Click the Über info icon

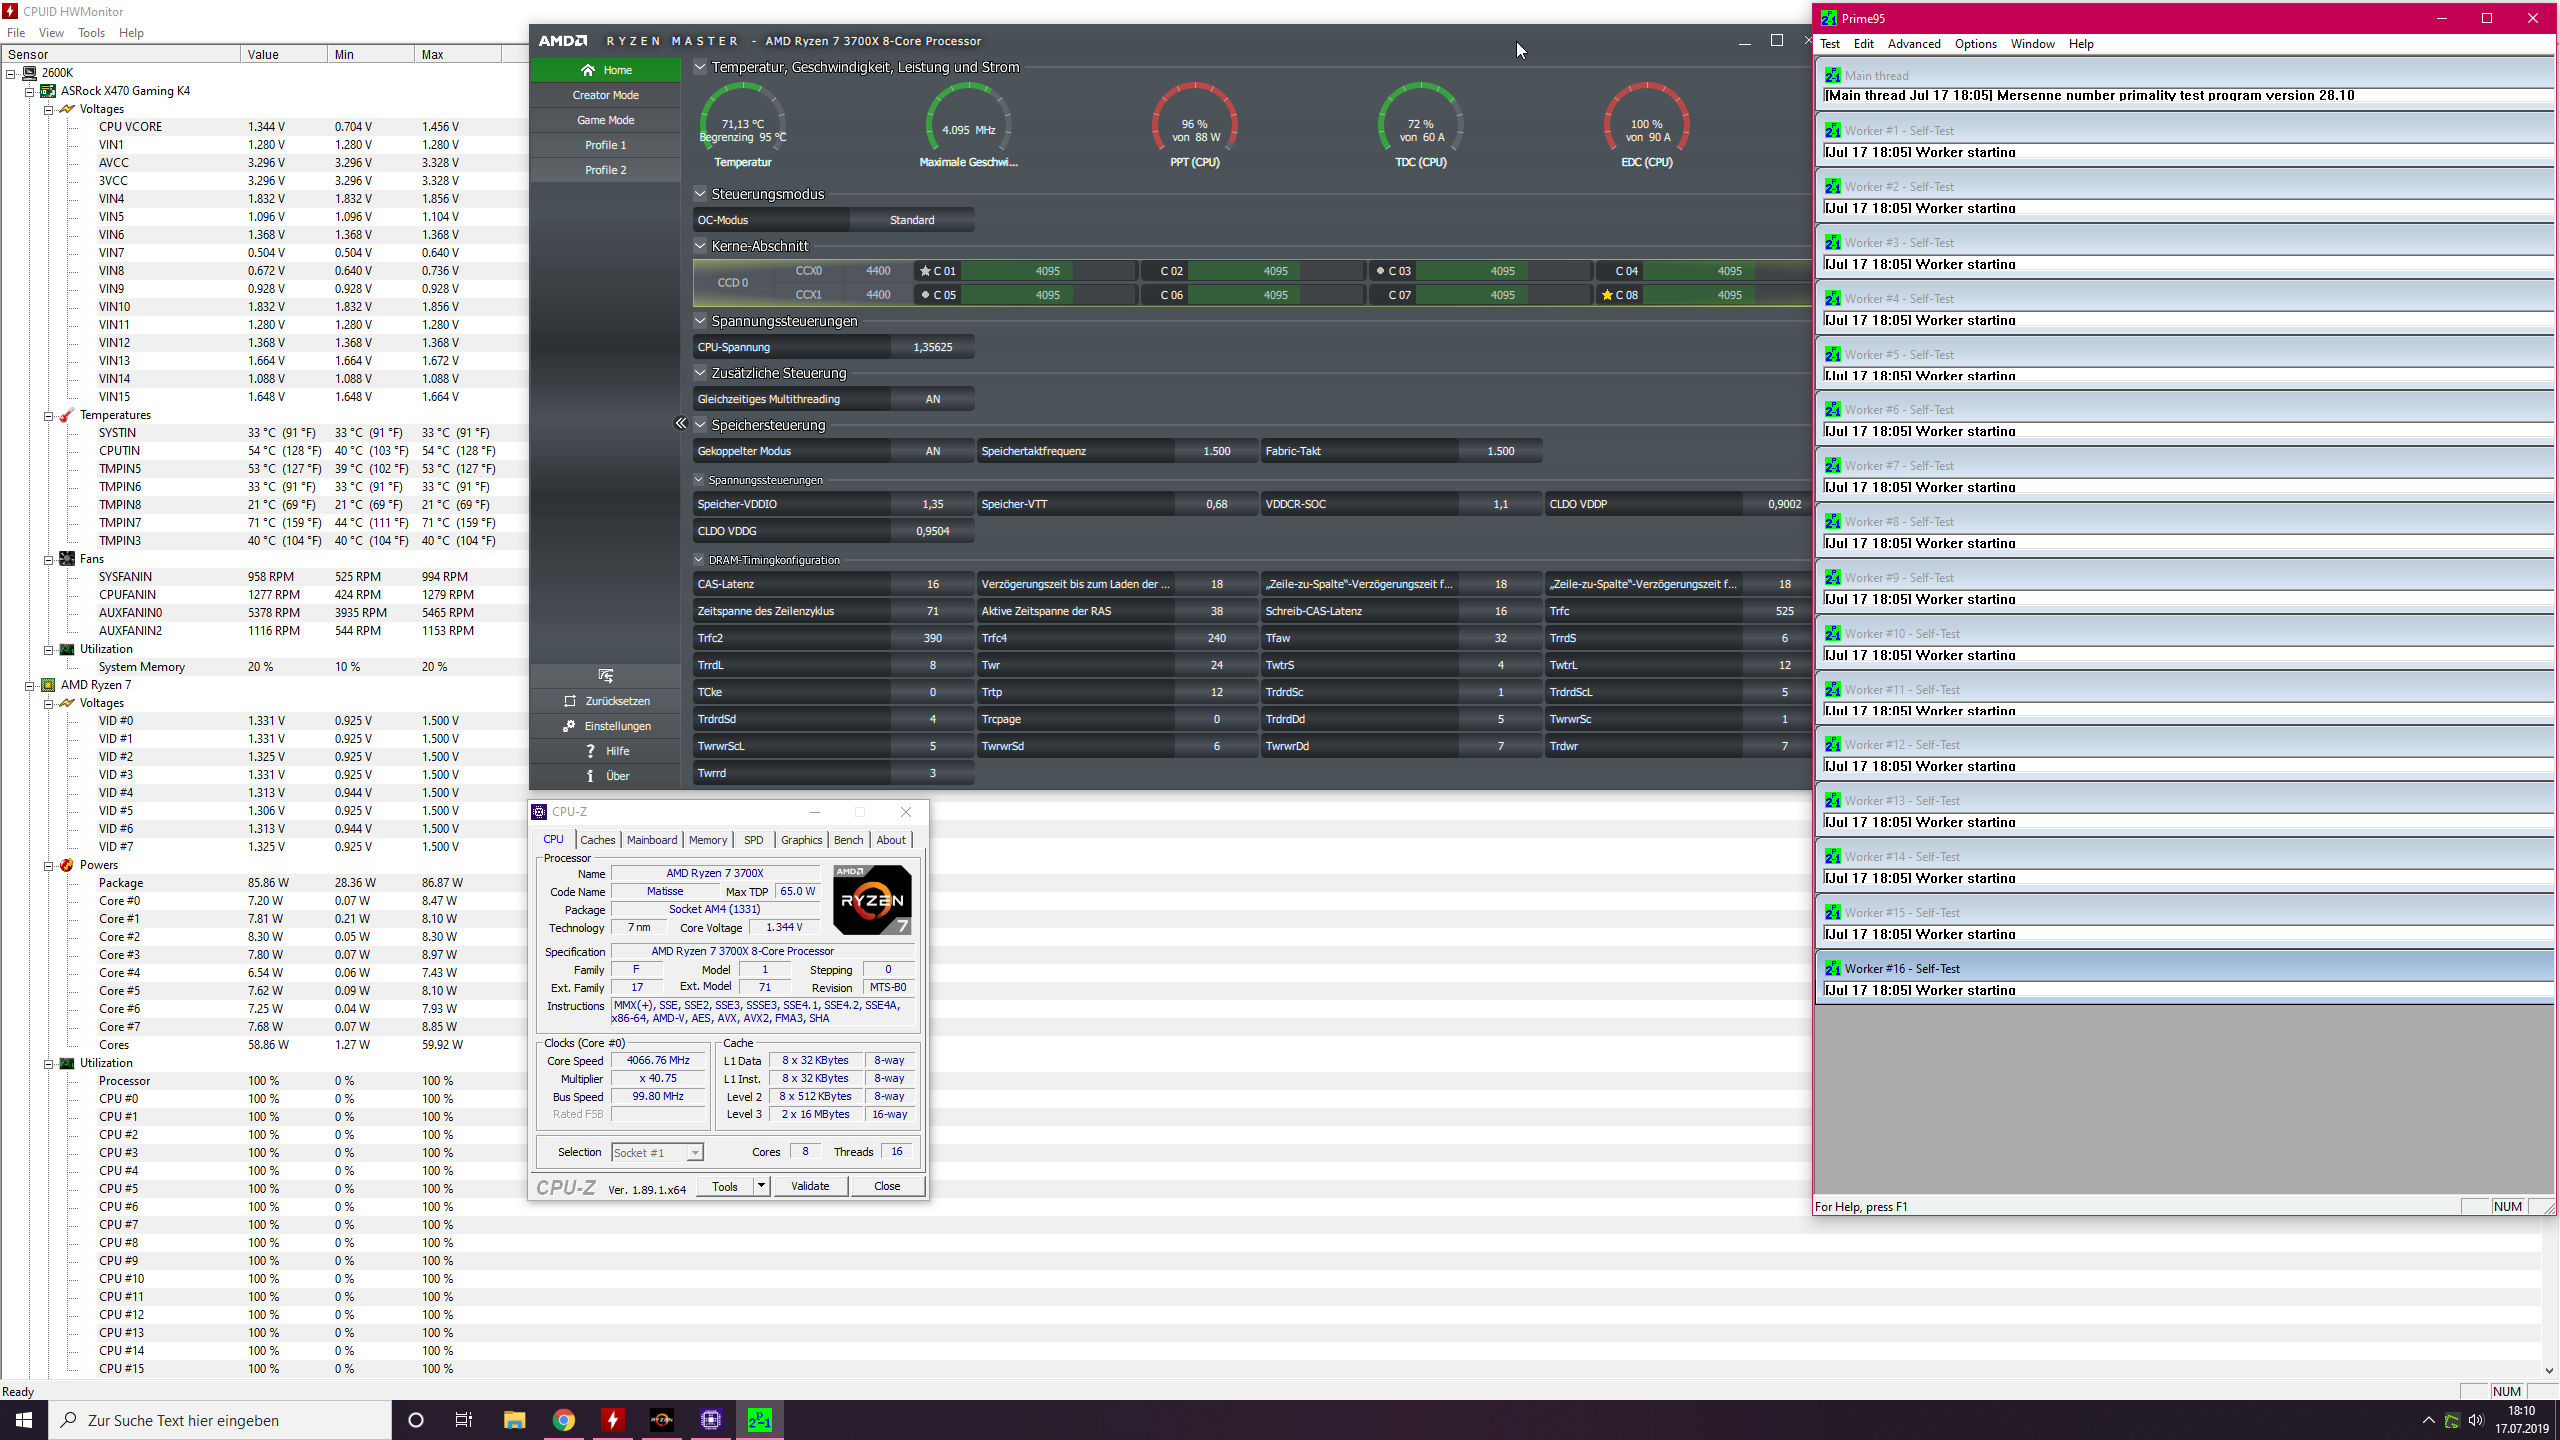coord(590,776)
